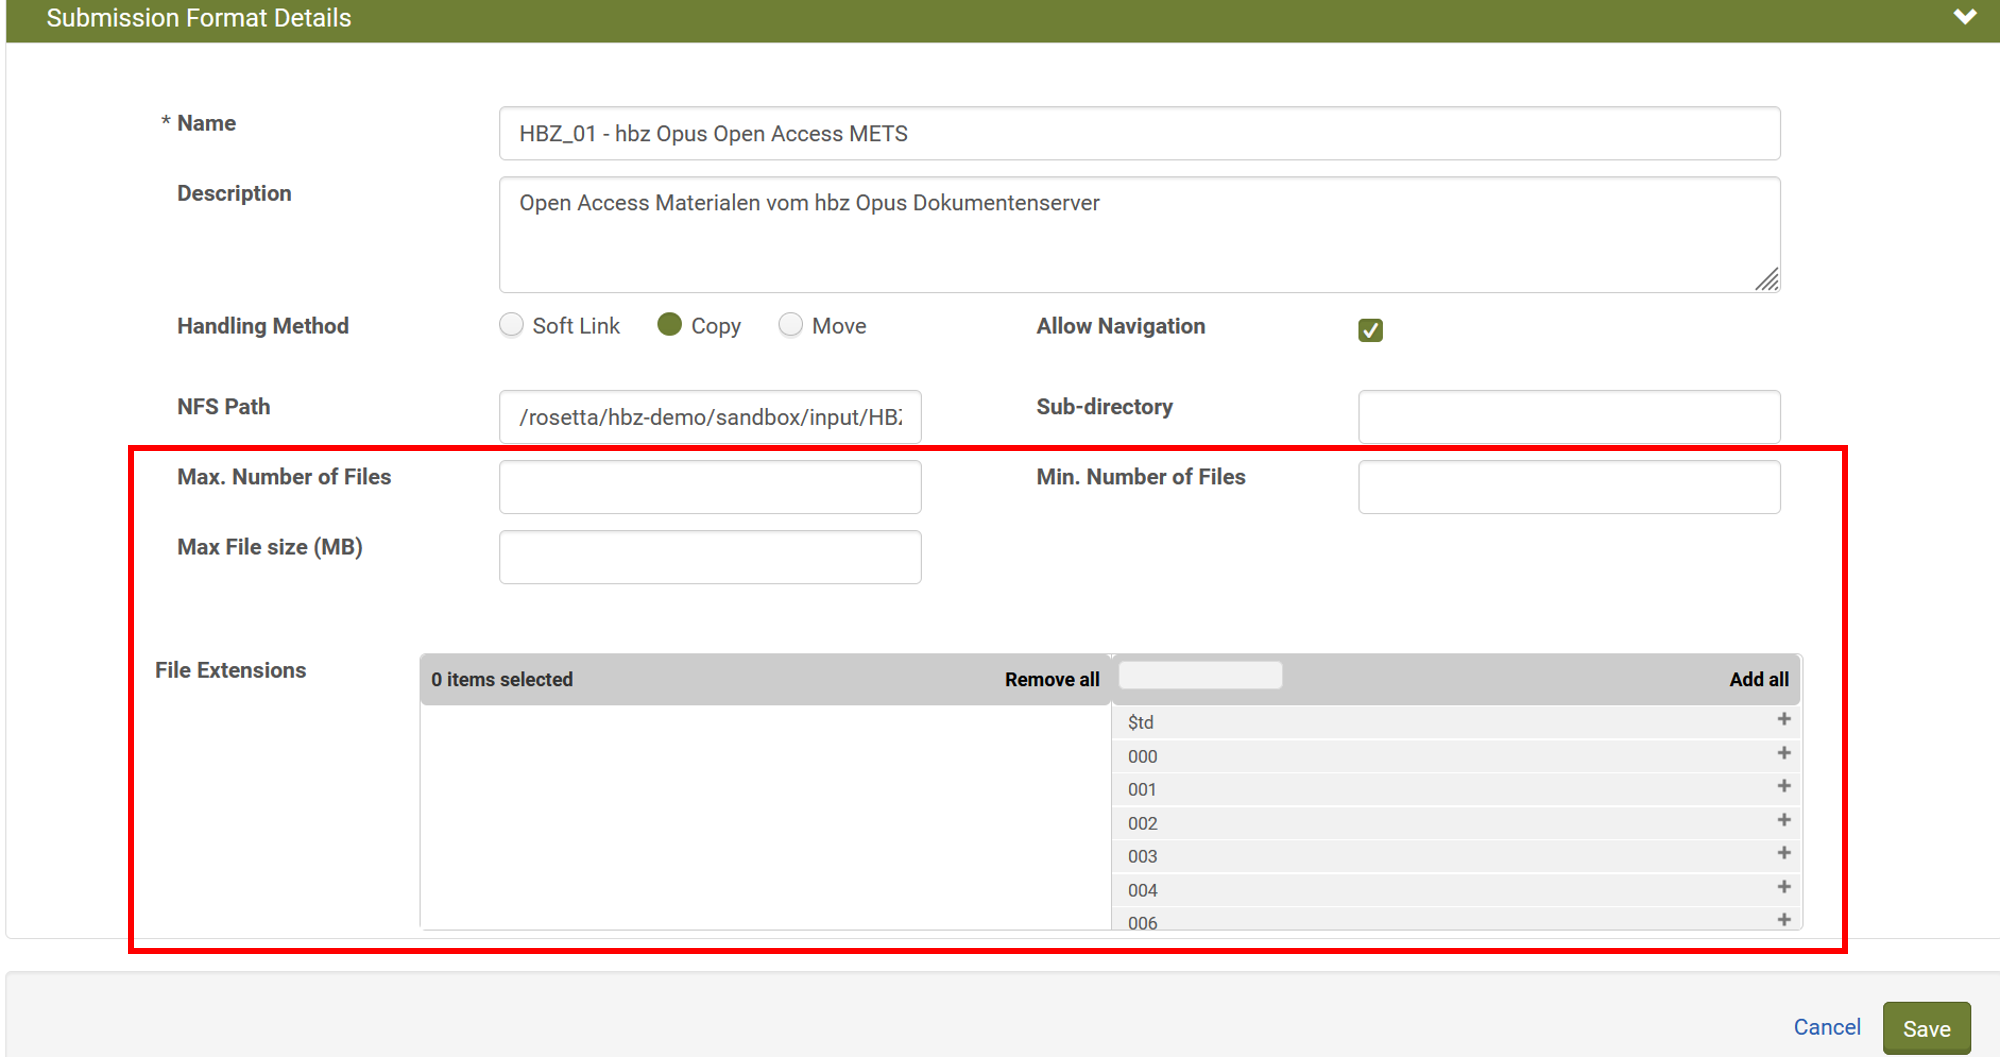
Task: Click the NFS Path field
Action: pyautogui.click(x=710, y=417)
